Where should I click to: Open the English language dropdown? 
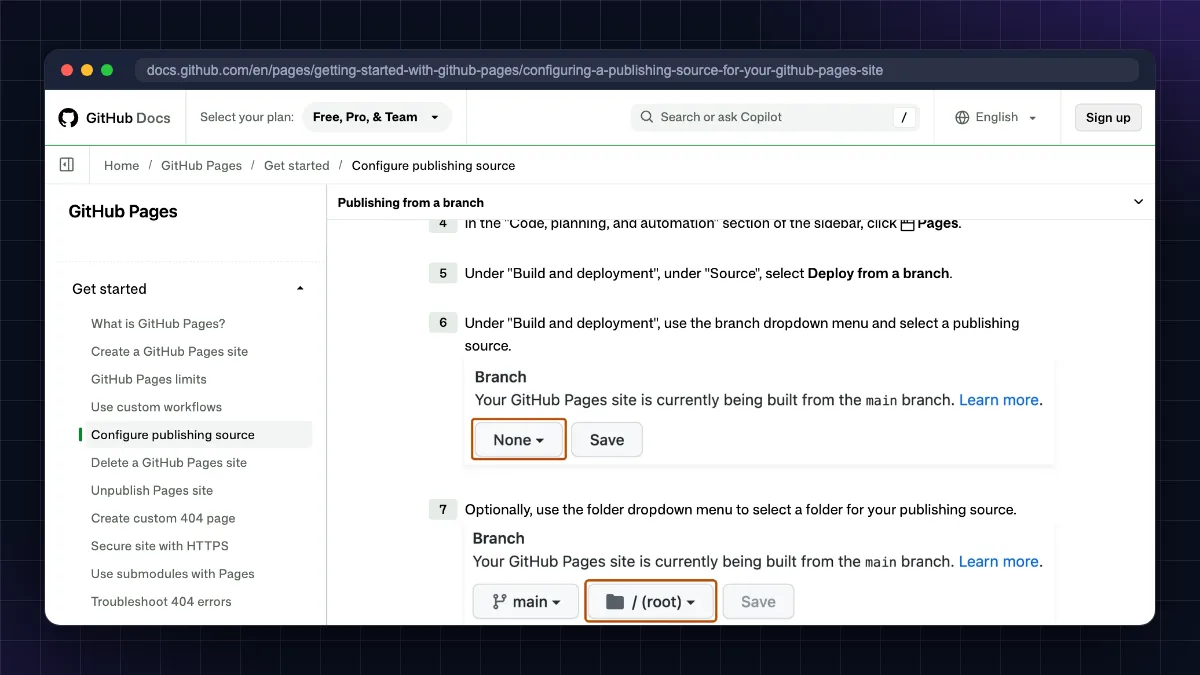(996, 117)
